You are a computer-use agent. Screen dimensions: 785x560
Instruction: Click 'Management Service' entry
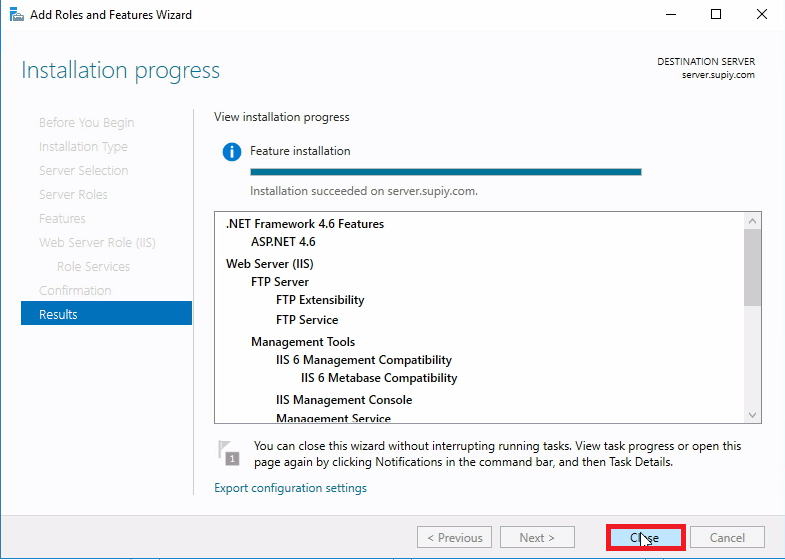click(x=333, y=418)
